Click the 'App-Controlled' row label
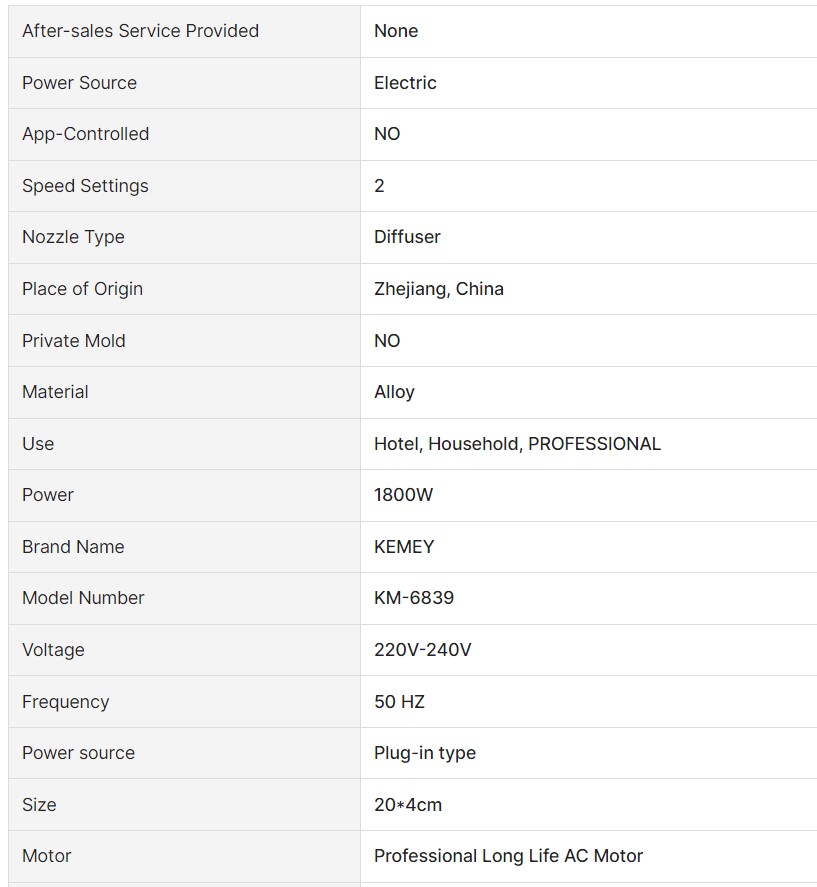The image size is (817, 887). (x=85, y=134)
